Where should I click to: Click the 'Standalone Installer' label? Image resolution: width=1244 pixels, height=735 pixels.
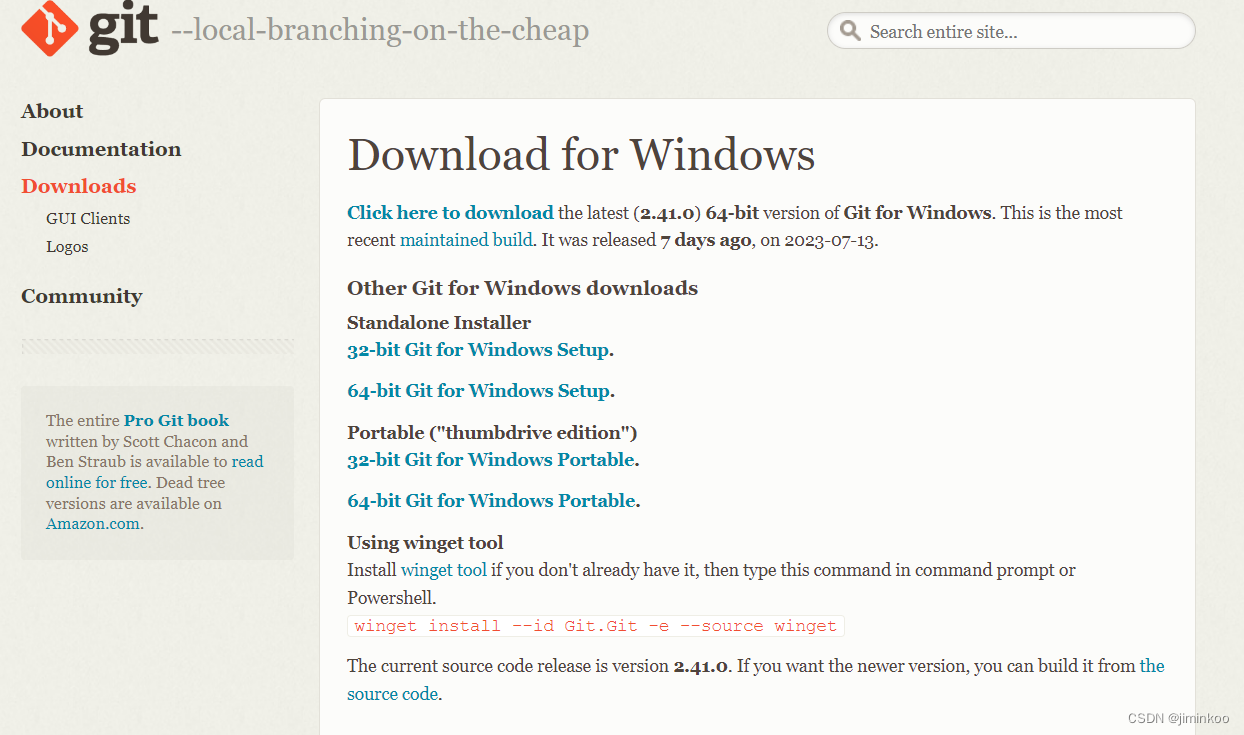[x=439, y=322]
